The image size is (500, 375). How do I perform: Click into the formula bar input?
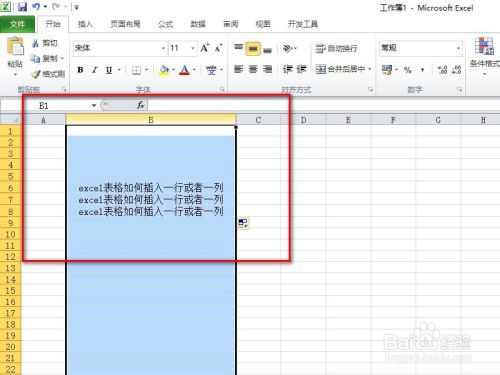(323, 105)
